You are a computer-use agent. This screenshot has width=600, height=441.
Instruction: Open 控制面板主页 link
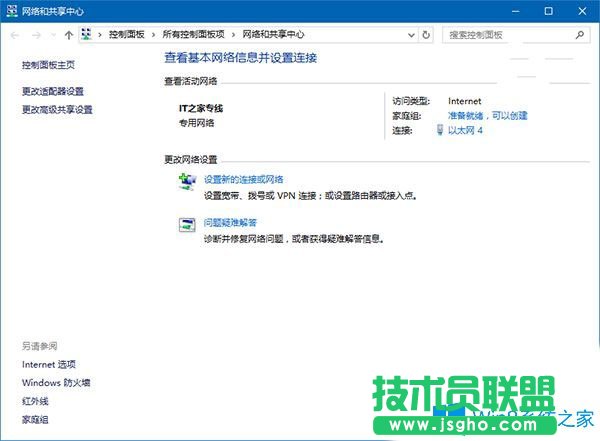pyautogui.click(x=48, y=65)
